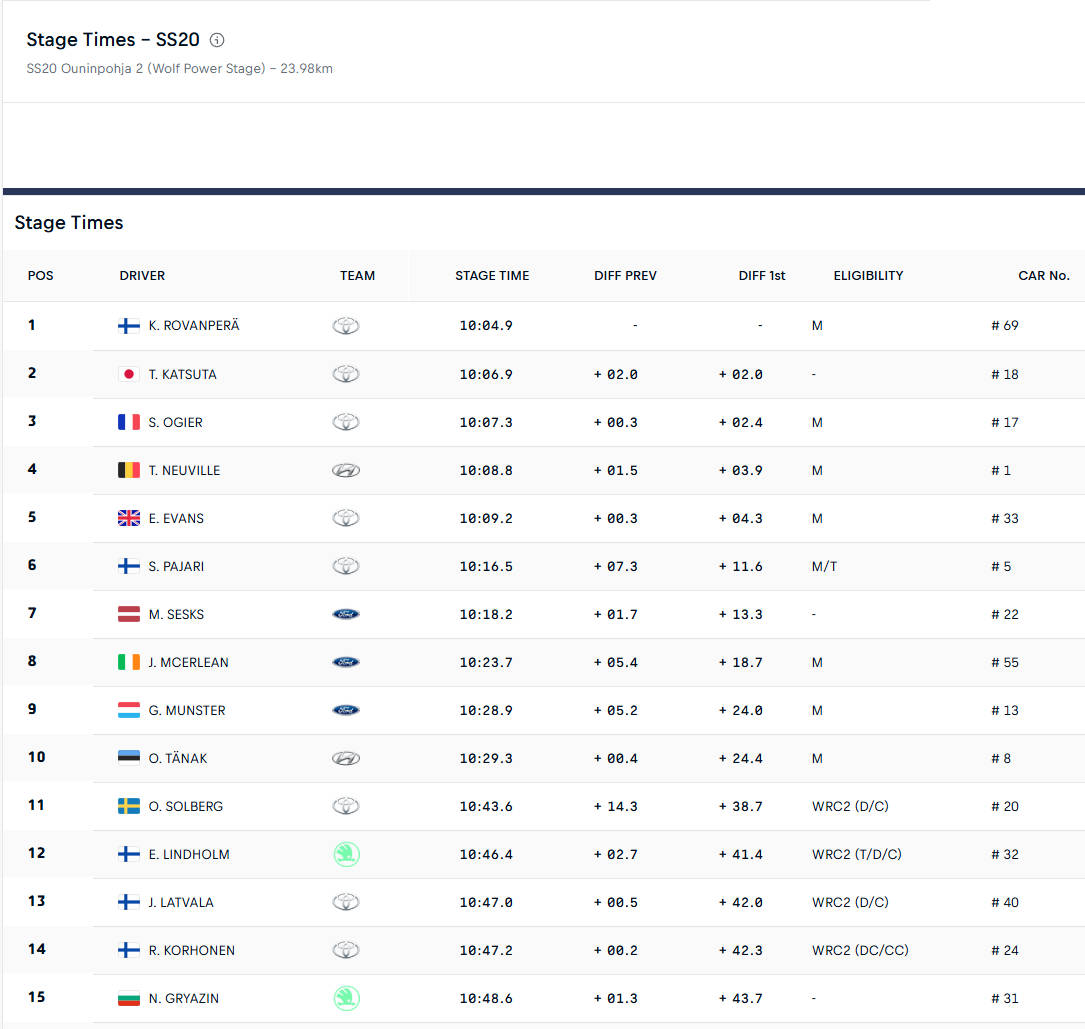Click car number # 69
The width and height of the screenshot is (1085, 1029).
click(1005, 325)
